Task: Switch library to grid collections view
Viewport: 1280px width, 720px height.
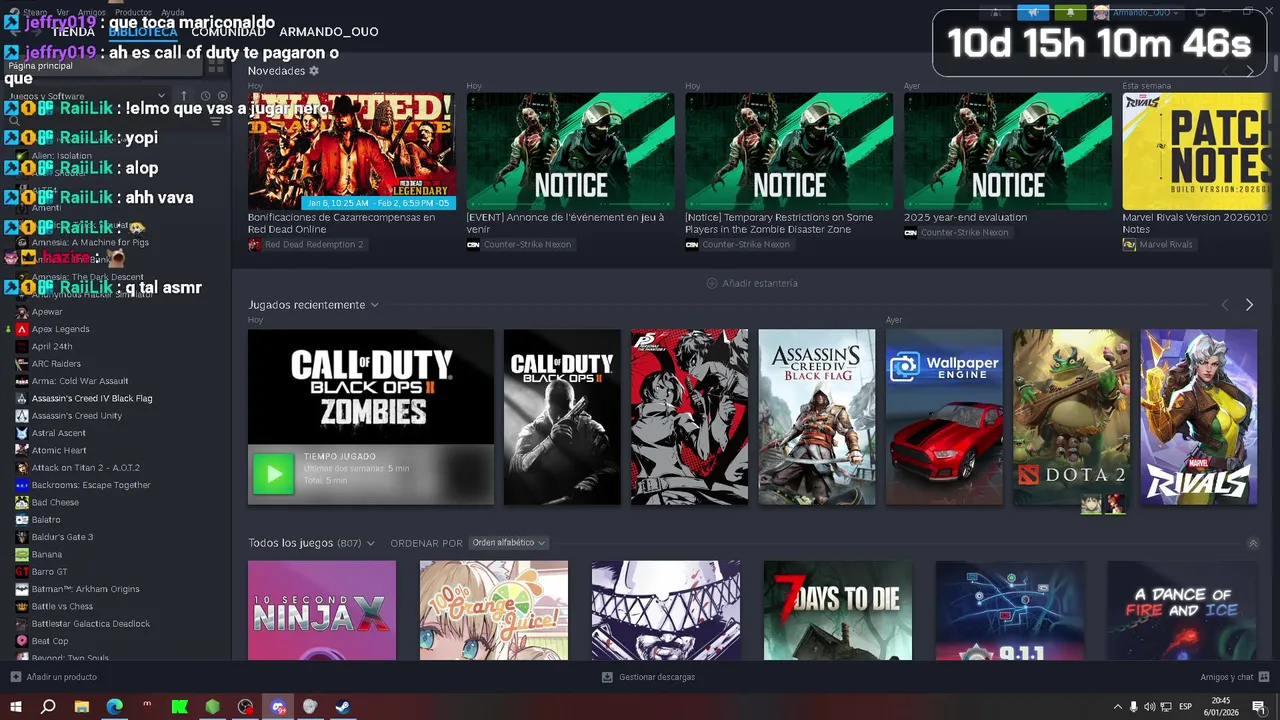Action: coord(216,66)
